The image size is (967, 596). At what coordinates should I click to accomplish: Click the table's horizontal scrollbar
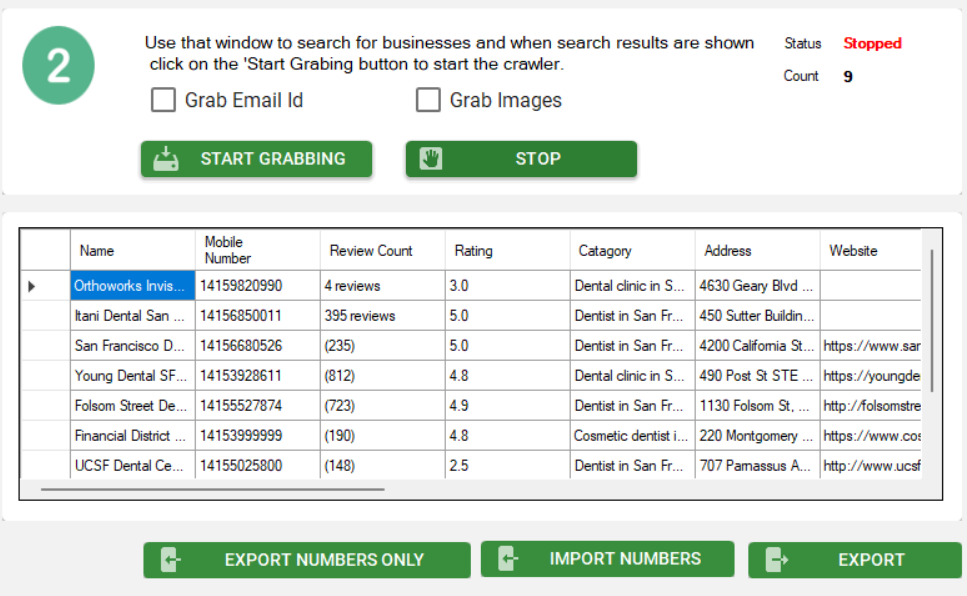213,489
